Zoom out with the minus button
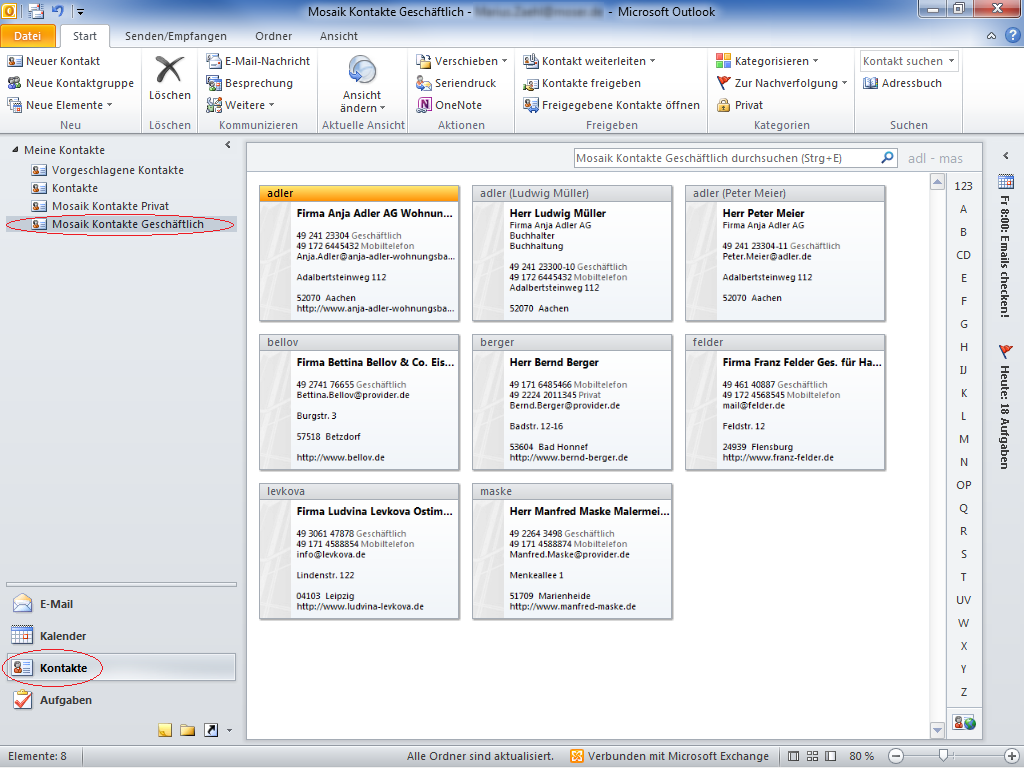 tap(896, 756)
